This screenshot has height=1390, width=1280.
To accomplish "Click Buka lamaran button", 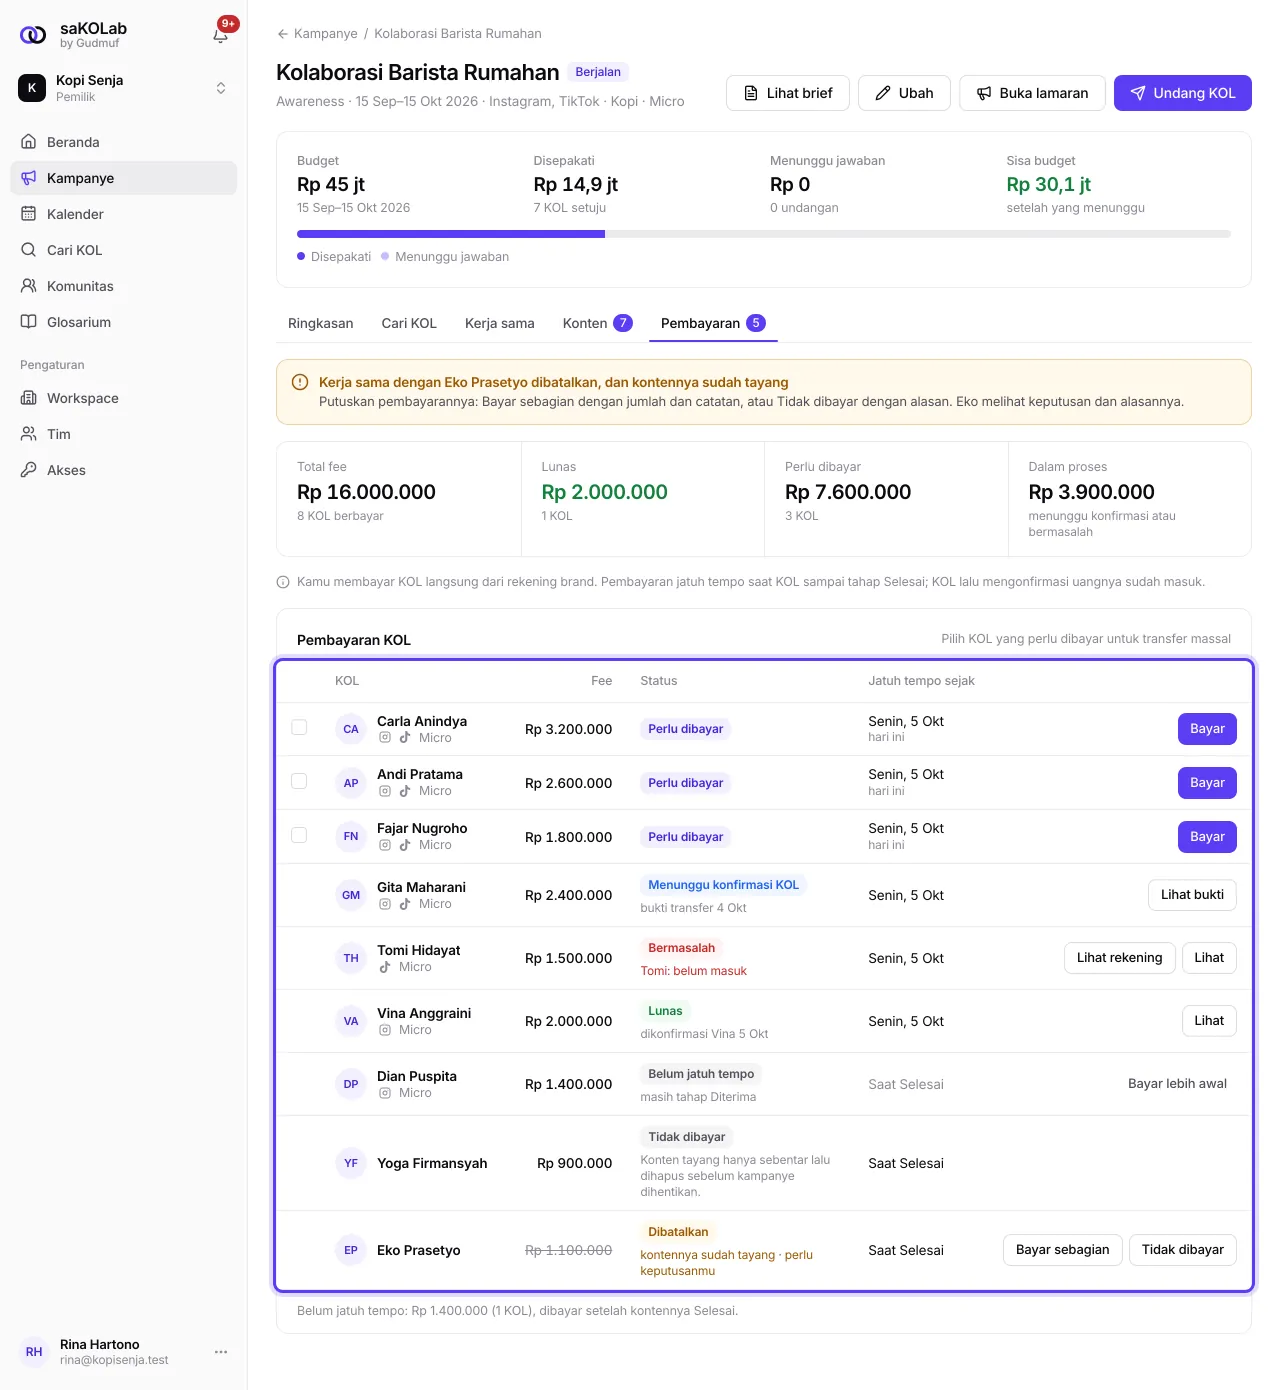I will pos(1032,93).
